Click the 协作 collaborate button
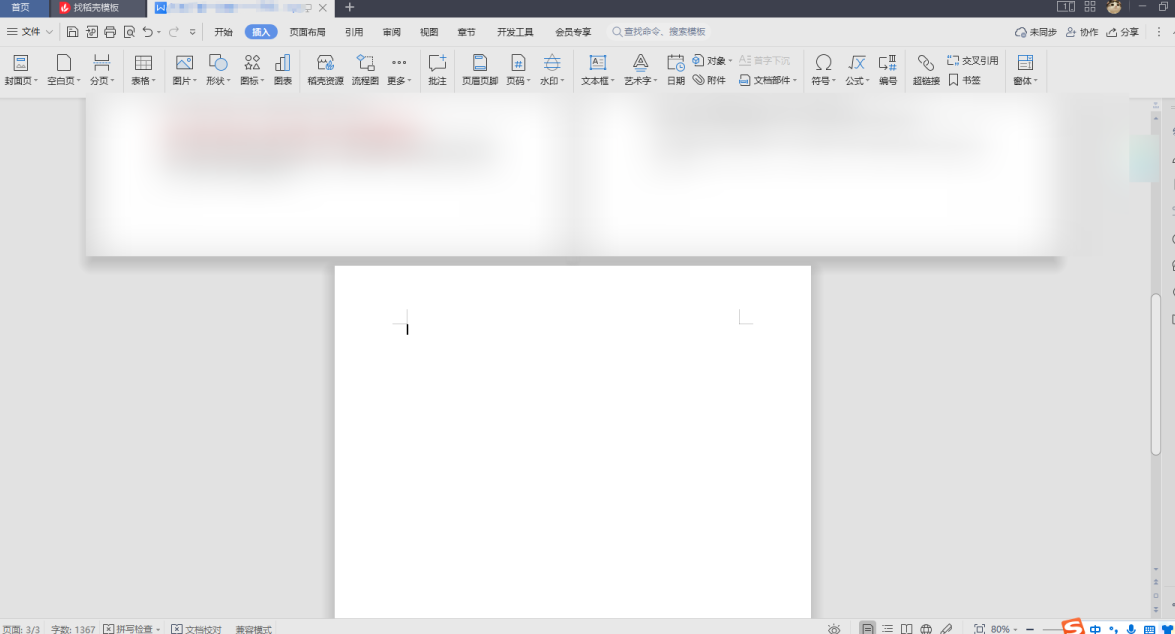Image resolution: width=1175 pixels, height=634 pixels. coord(1082,32)
